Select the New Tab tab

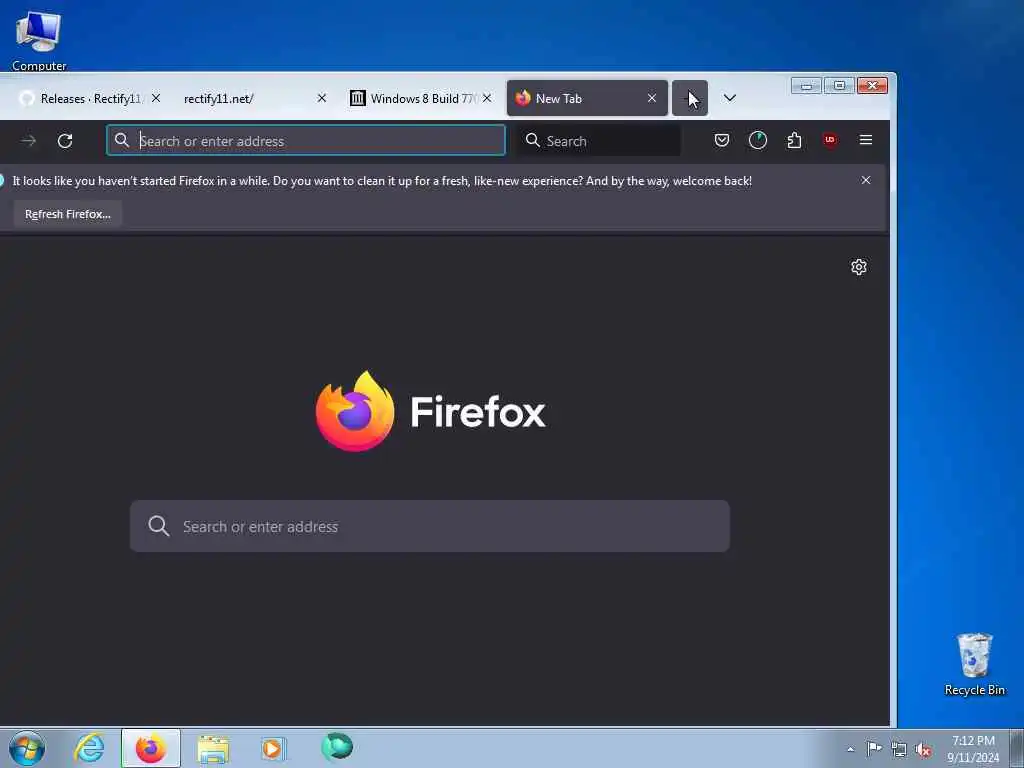tap(586, 99)
